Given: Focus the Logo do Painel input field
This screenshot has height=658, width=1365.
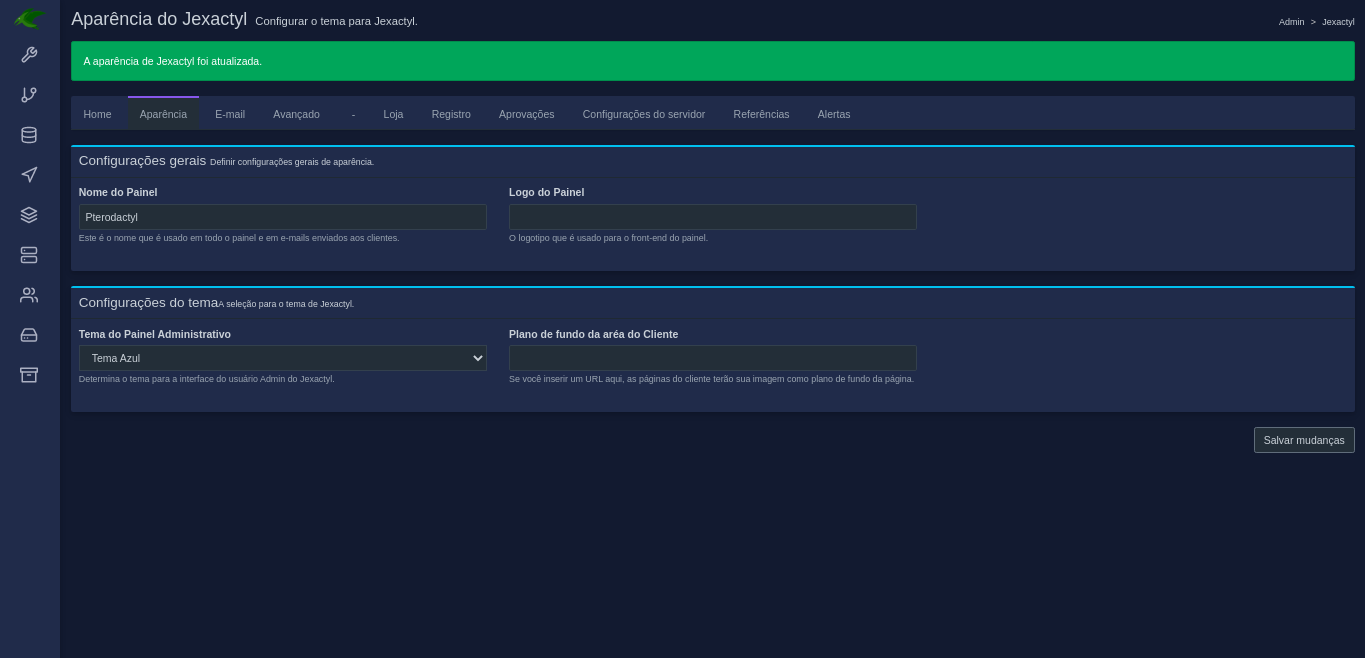Looking at the screenshot, I should pos(713,217).
